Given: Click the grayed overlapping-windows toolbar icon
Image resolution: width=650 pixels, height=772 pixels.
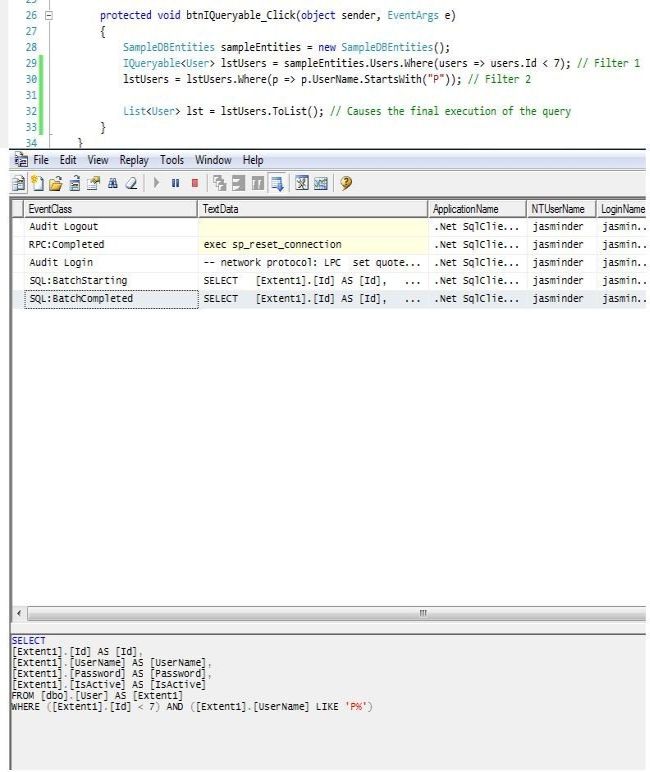Looking at the screenshot, I should (x=220, y=183).
